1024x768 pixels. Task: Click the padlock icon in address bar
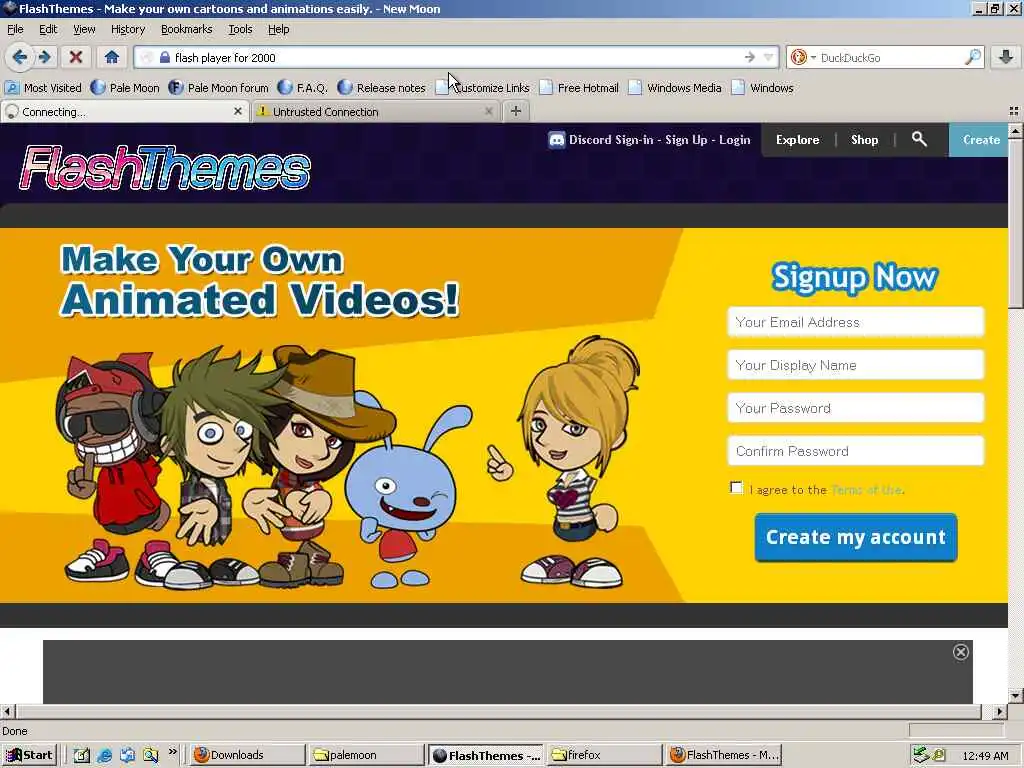[165, 57]
